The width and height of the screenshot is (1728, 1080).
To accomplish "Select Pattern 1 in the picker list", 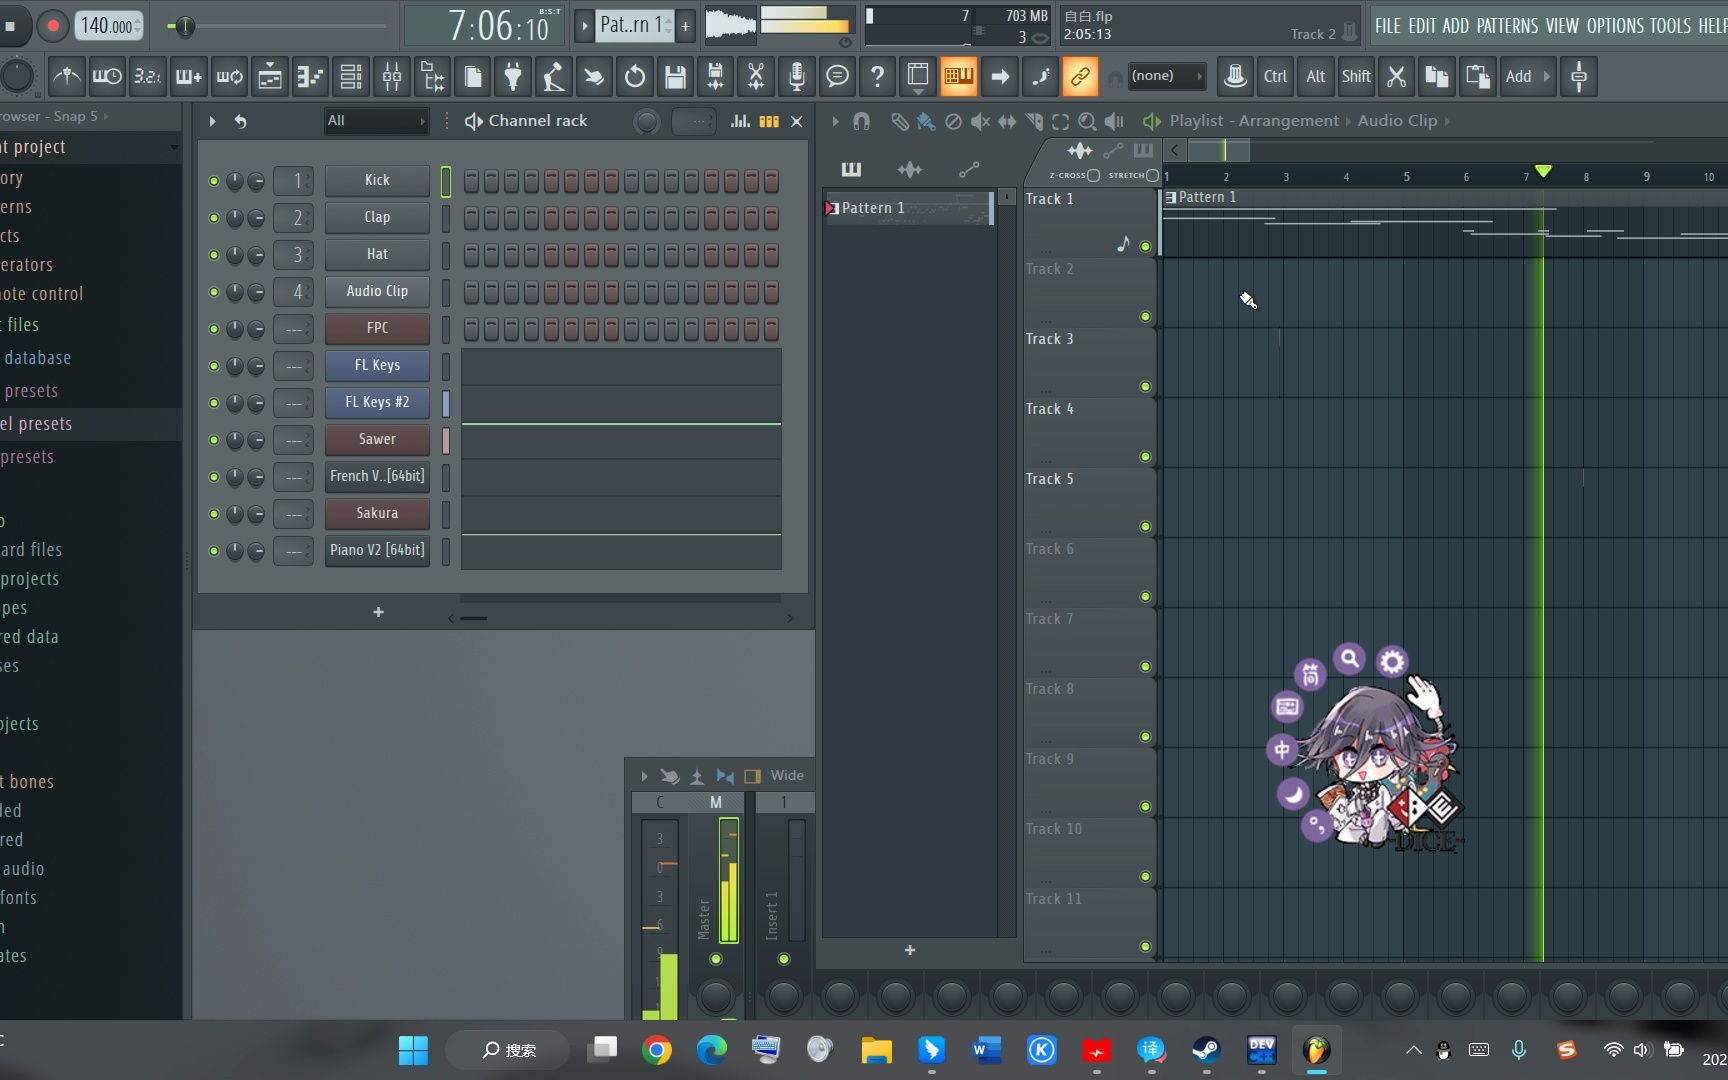I will (x=907, y=209).
